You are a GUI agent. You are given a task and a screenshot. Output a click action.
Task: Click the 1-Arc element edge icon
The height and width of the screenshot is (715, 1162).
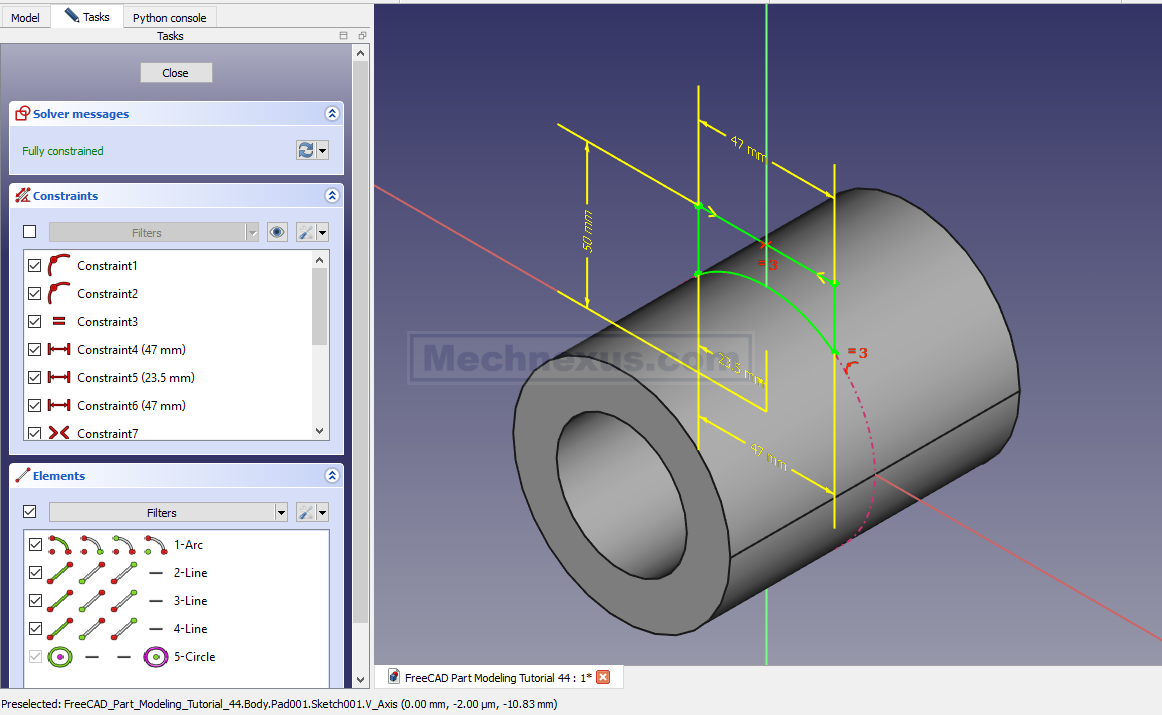60,545
